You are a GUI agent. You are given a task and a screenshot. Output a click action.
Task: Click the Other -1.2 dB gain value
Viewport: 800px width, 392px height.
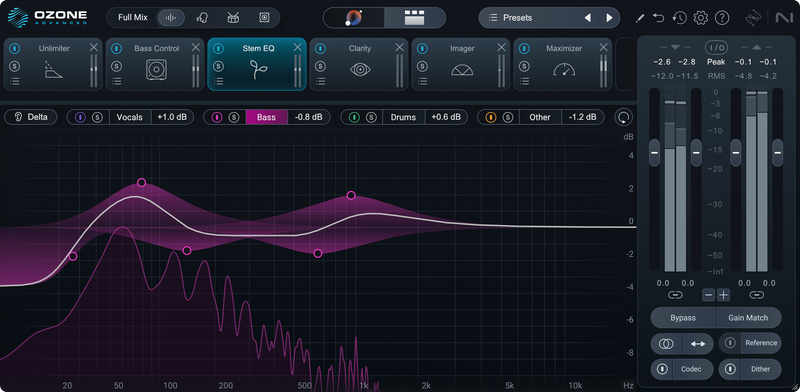pyautogui.click(x=583, y=117)
